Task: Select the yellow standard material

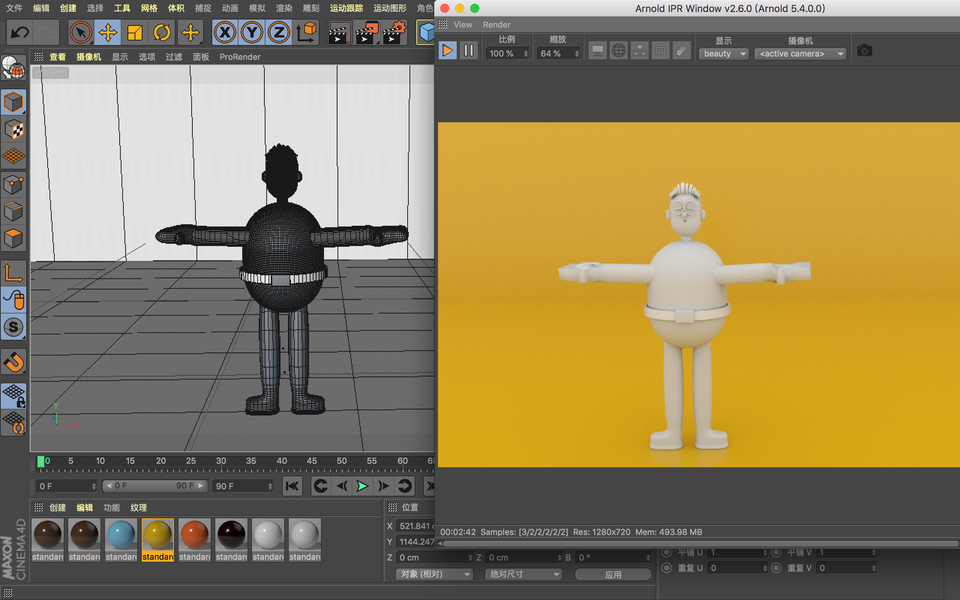Action: pos(158,540)
